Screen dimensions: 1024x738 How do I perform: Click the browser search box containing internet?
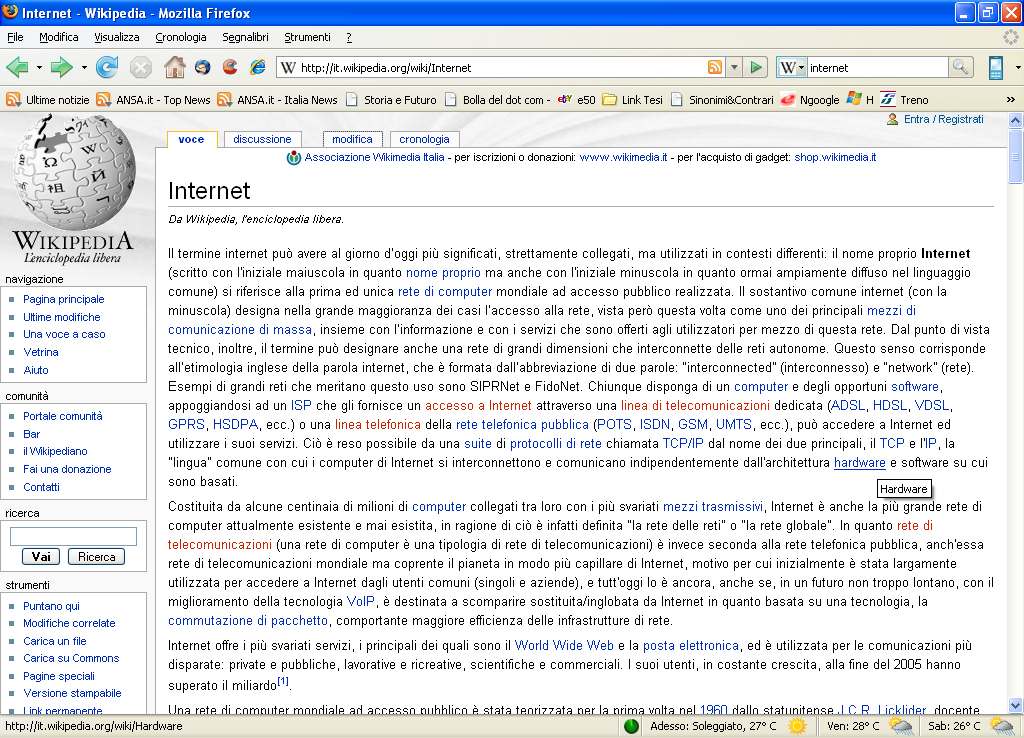click(x=877, y=67)
